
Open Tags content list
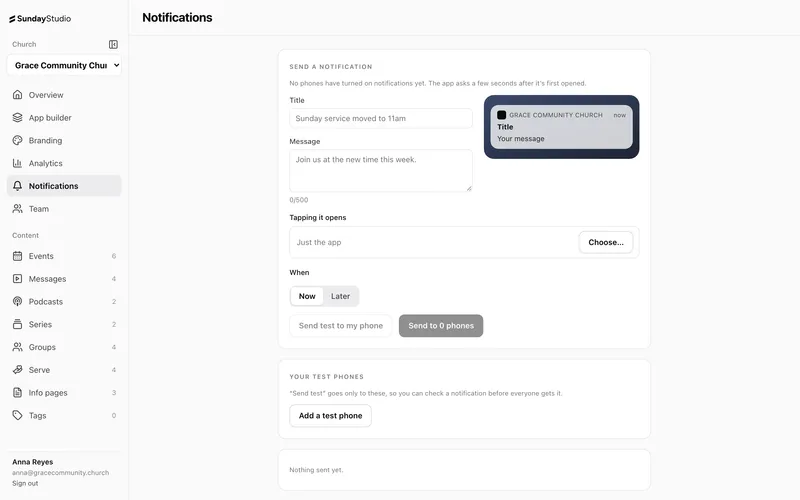tap(64, 415)
